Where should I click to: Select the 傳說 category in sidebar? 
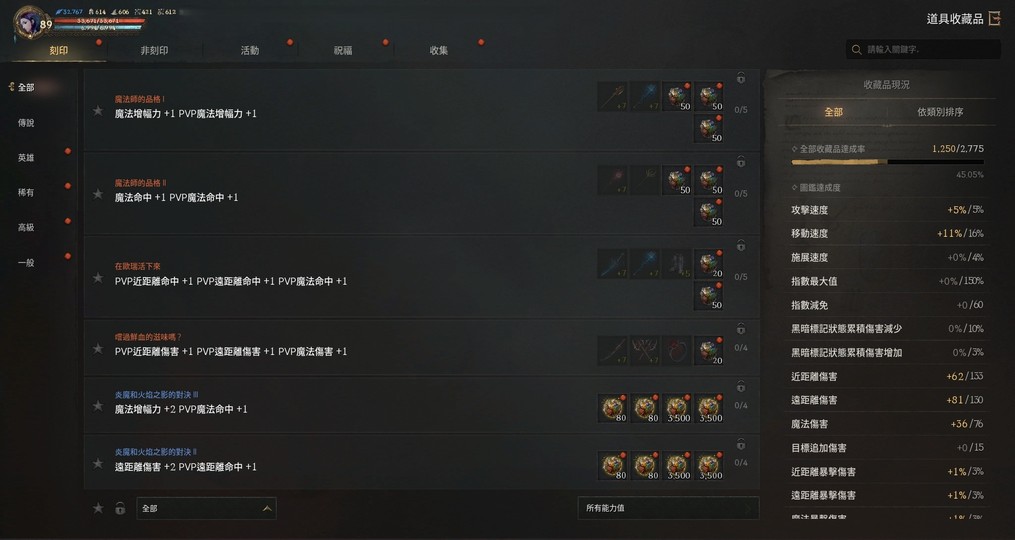[26, 122]
